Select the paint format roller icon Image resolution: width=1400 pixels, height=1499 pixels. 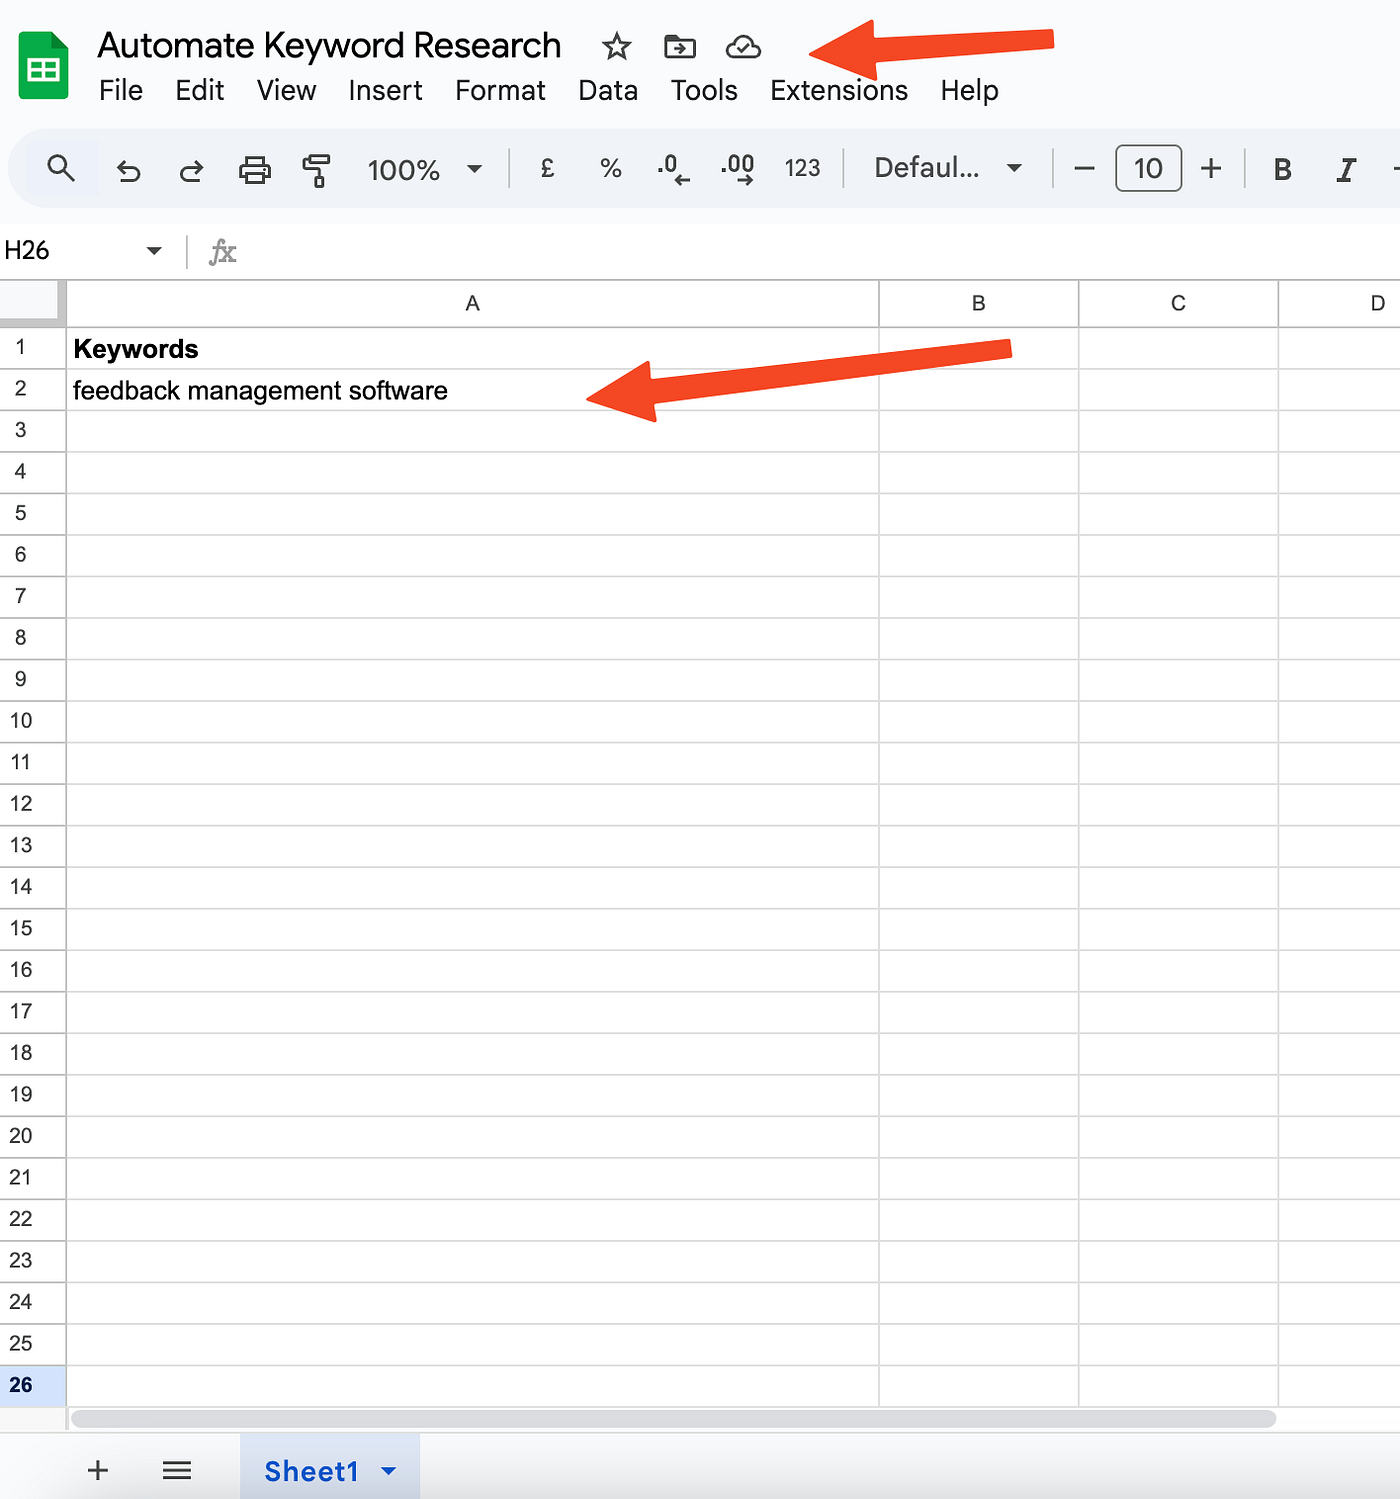316,170
